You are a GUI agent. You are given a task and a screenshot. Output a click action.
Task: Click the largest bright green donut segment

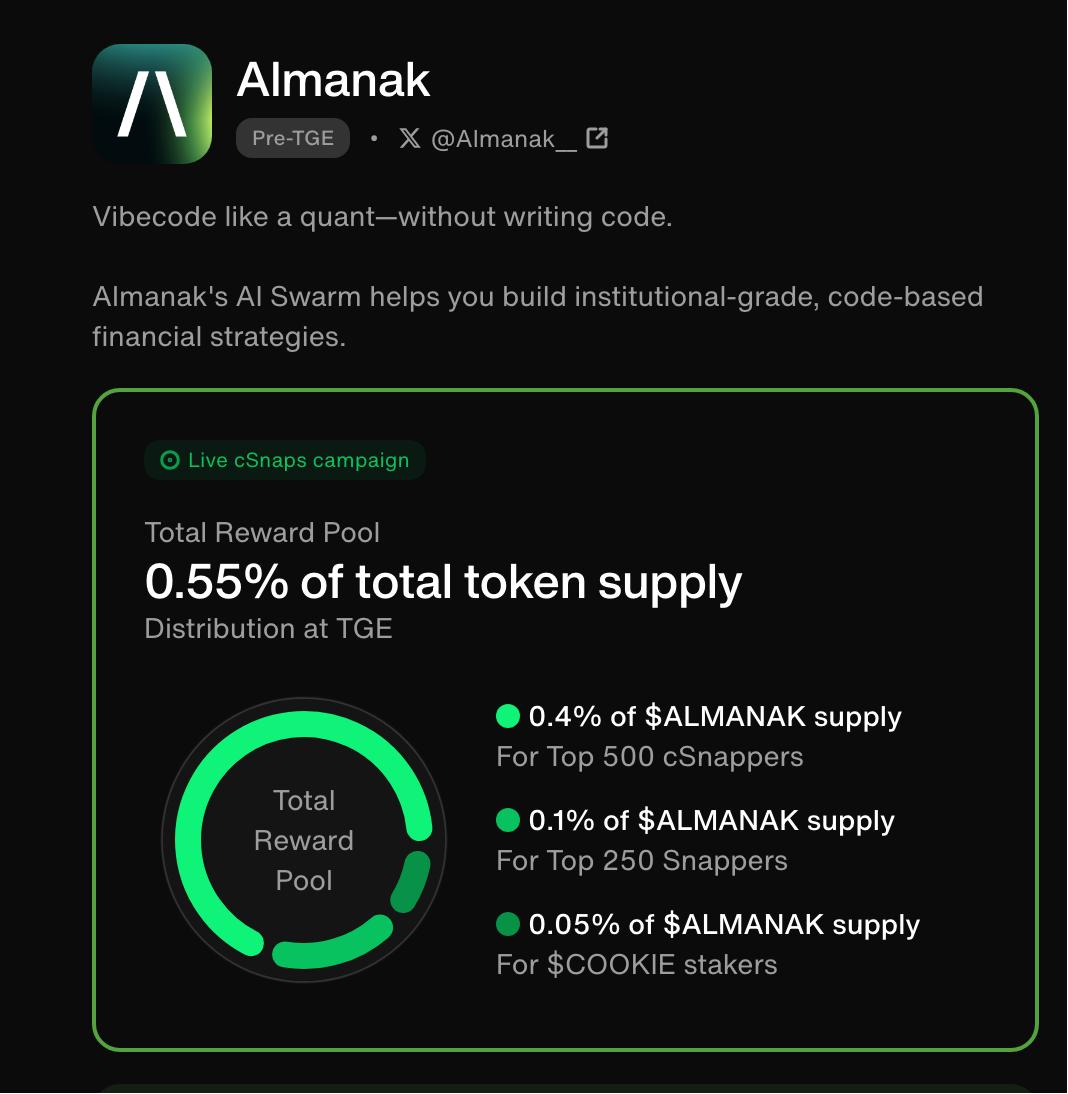[x=209, y=781]
